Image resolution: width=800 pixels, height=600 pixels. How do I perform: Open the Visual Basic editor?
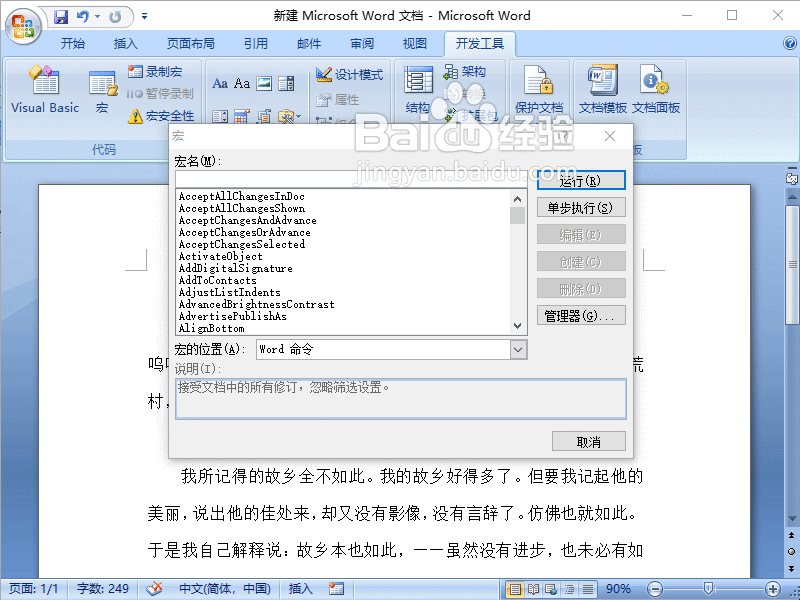click(x=45, y=89)
